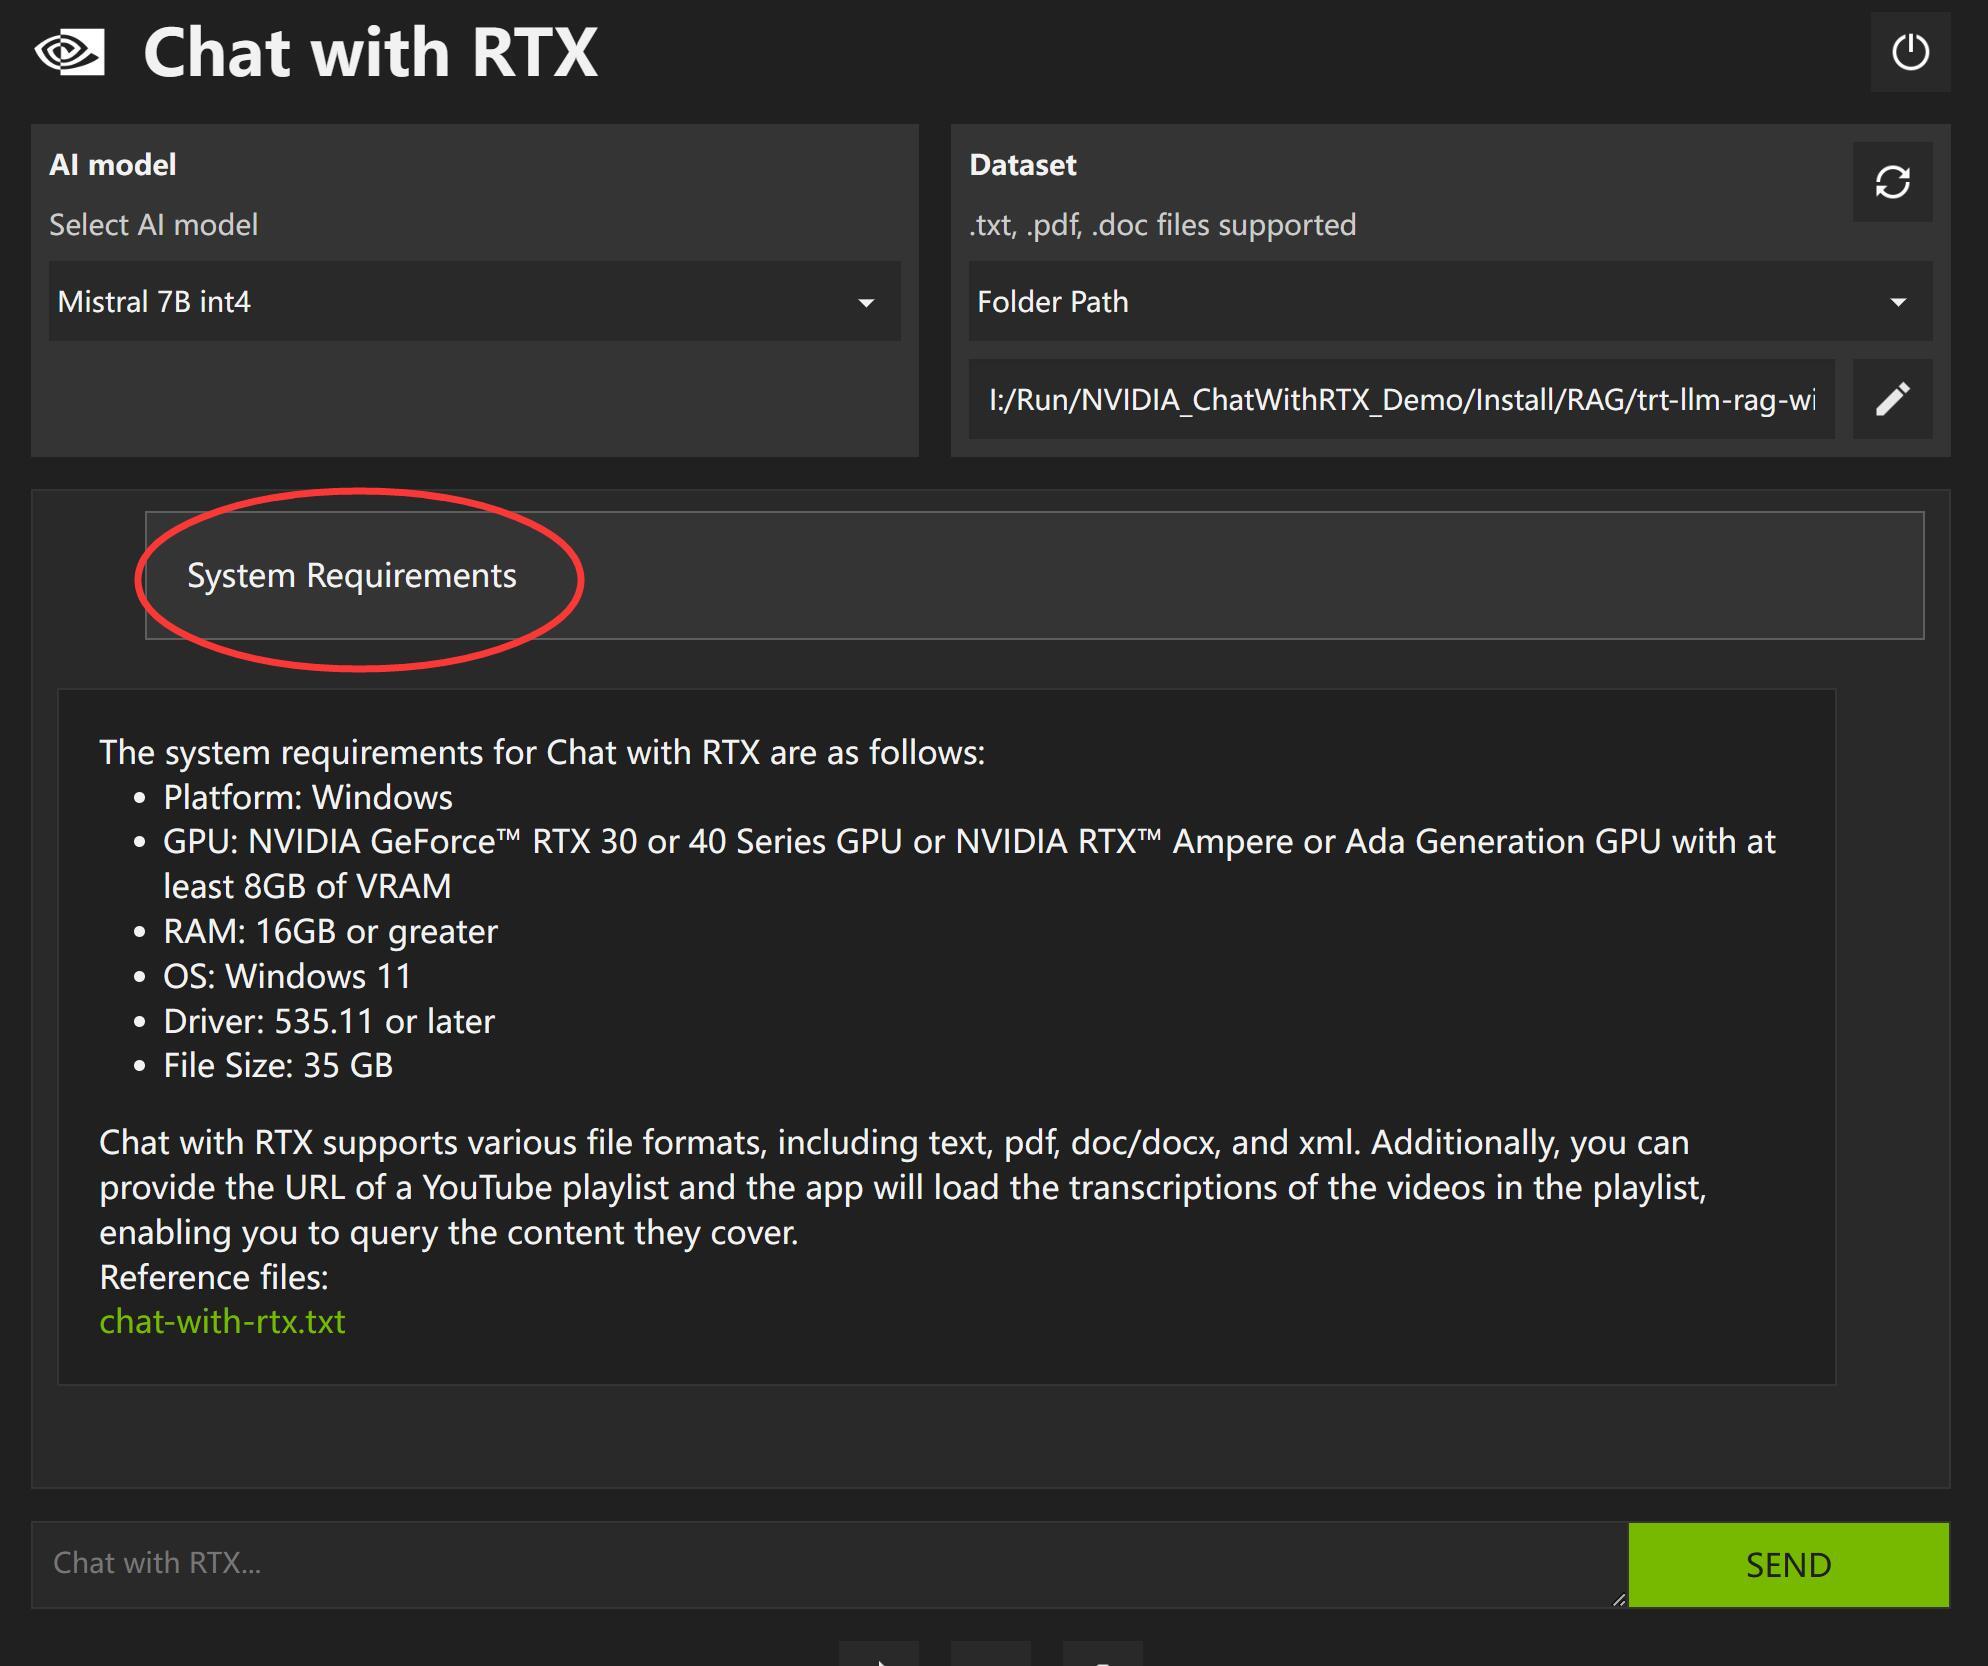Image resolution: width=1988 pixels, height=1666 pixels.
Task: Click the pencil icon to edit folder path
Action: (1892, 399)
